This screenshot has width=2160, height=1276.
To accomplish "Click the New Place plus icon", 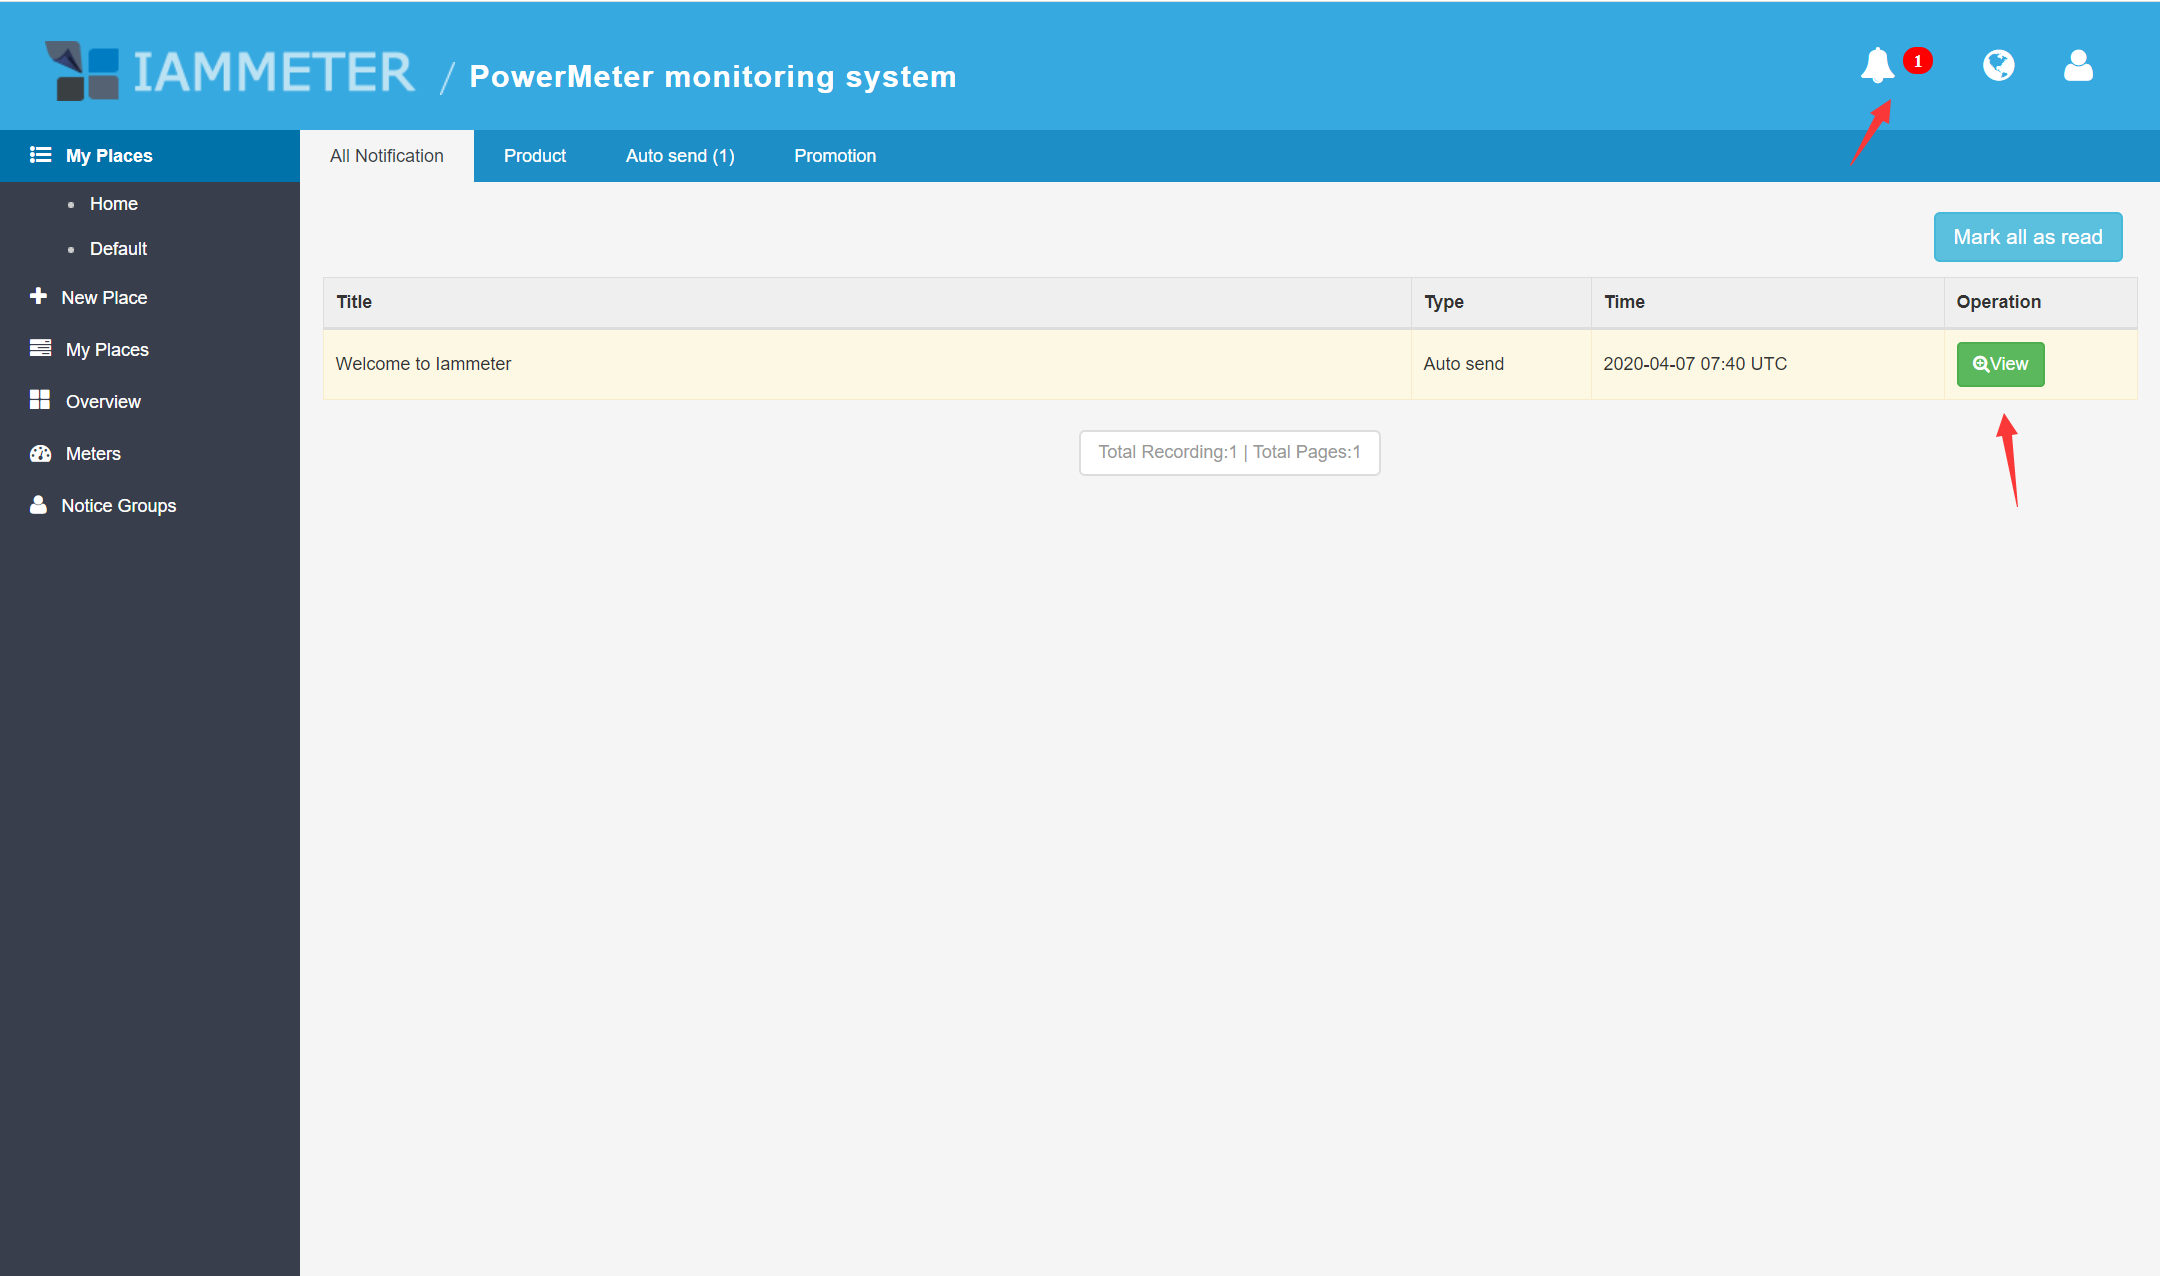I will tap(39, 296).
